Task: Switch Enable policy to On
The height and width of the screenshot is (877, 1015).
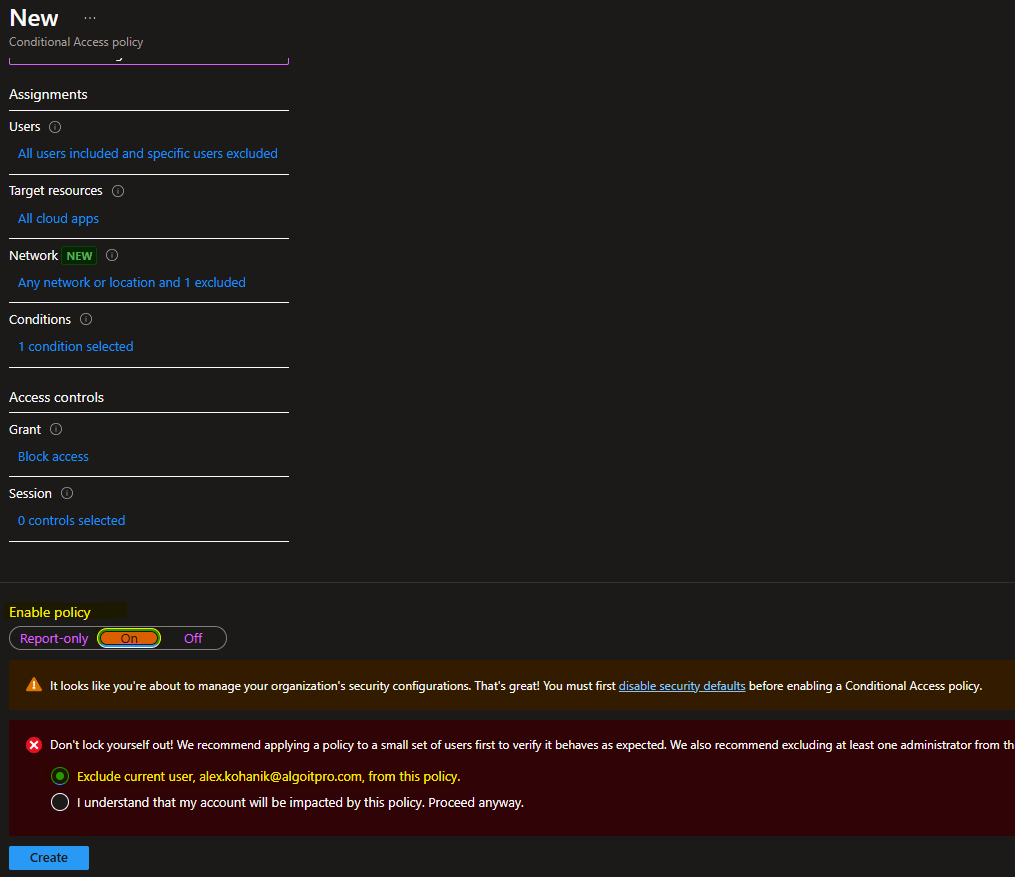Action: pyautogui.click(x=129, y=638)
